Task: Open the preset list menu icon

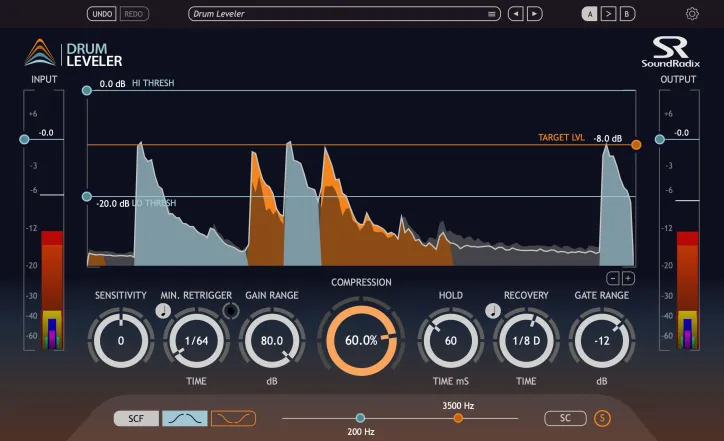Action: click(491, 14)
